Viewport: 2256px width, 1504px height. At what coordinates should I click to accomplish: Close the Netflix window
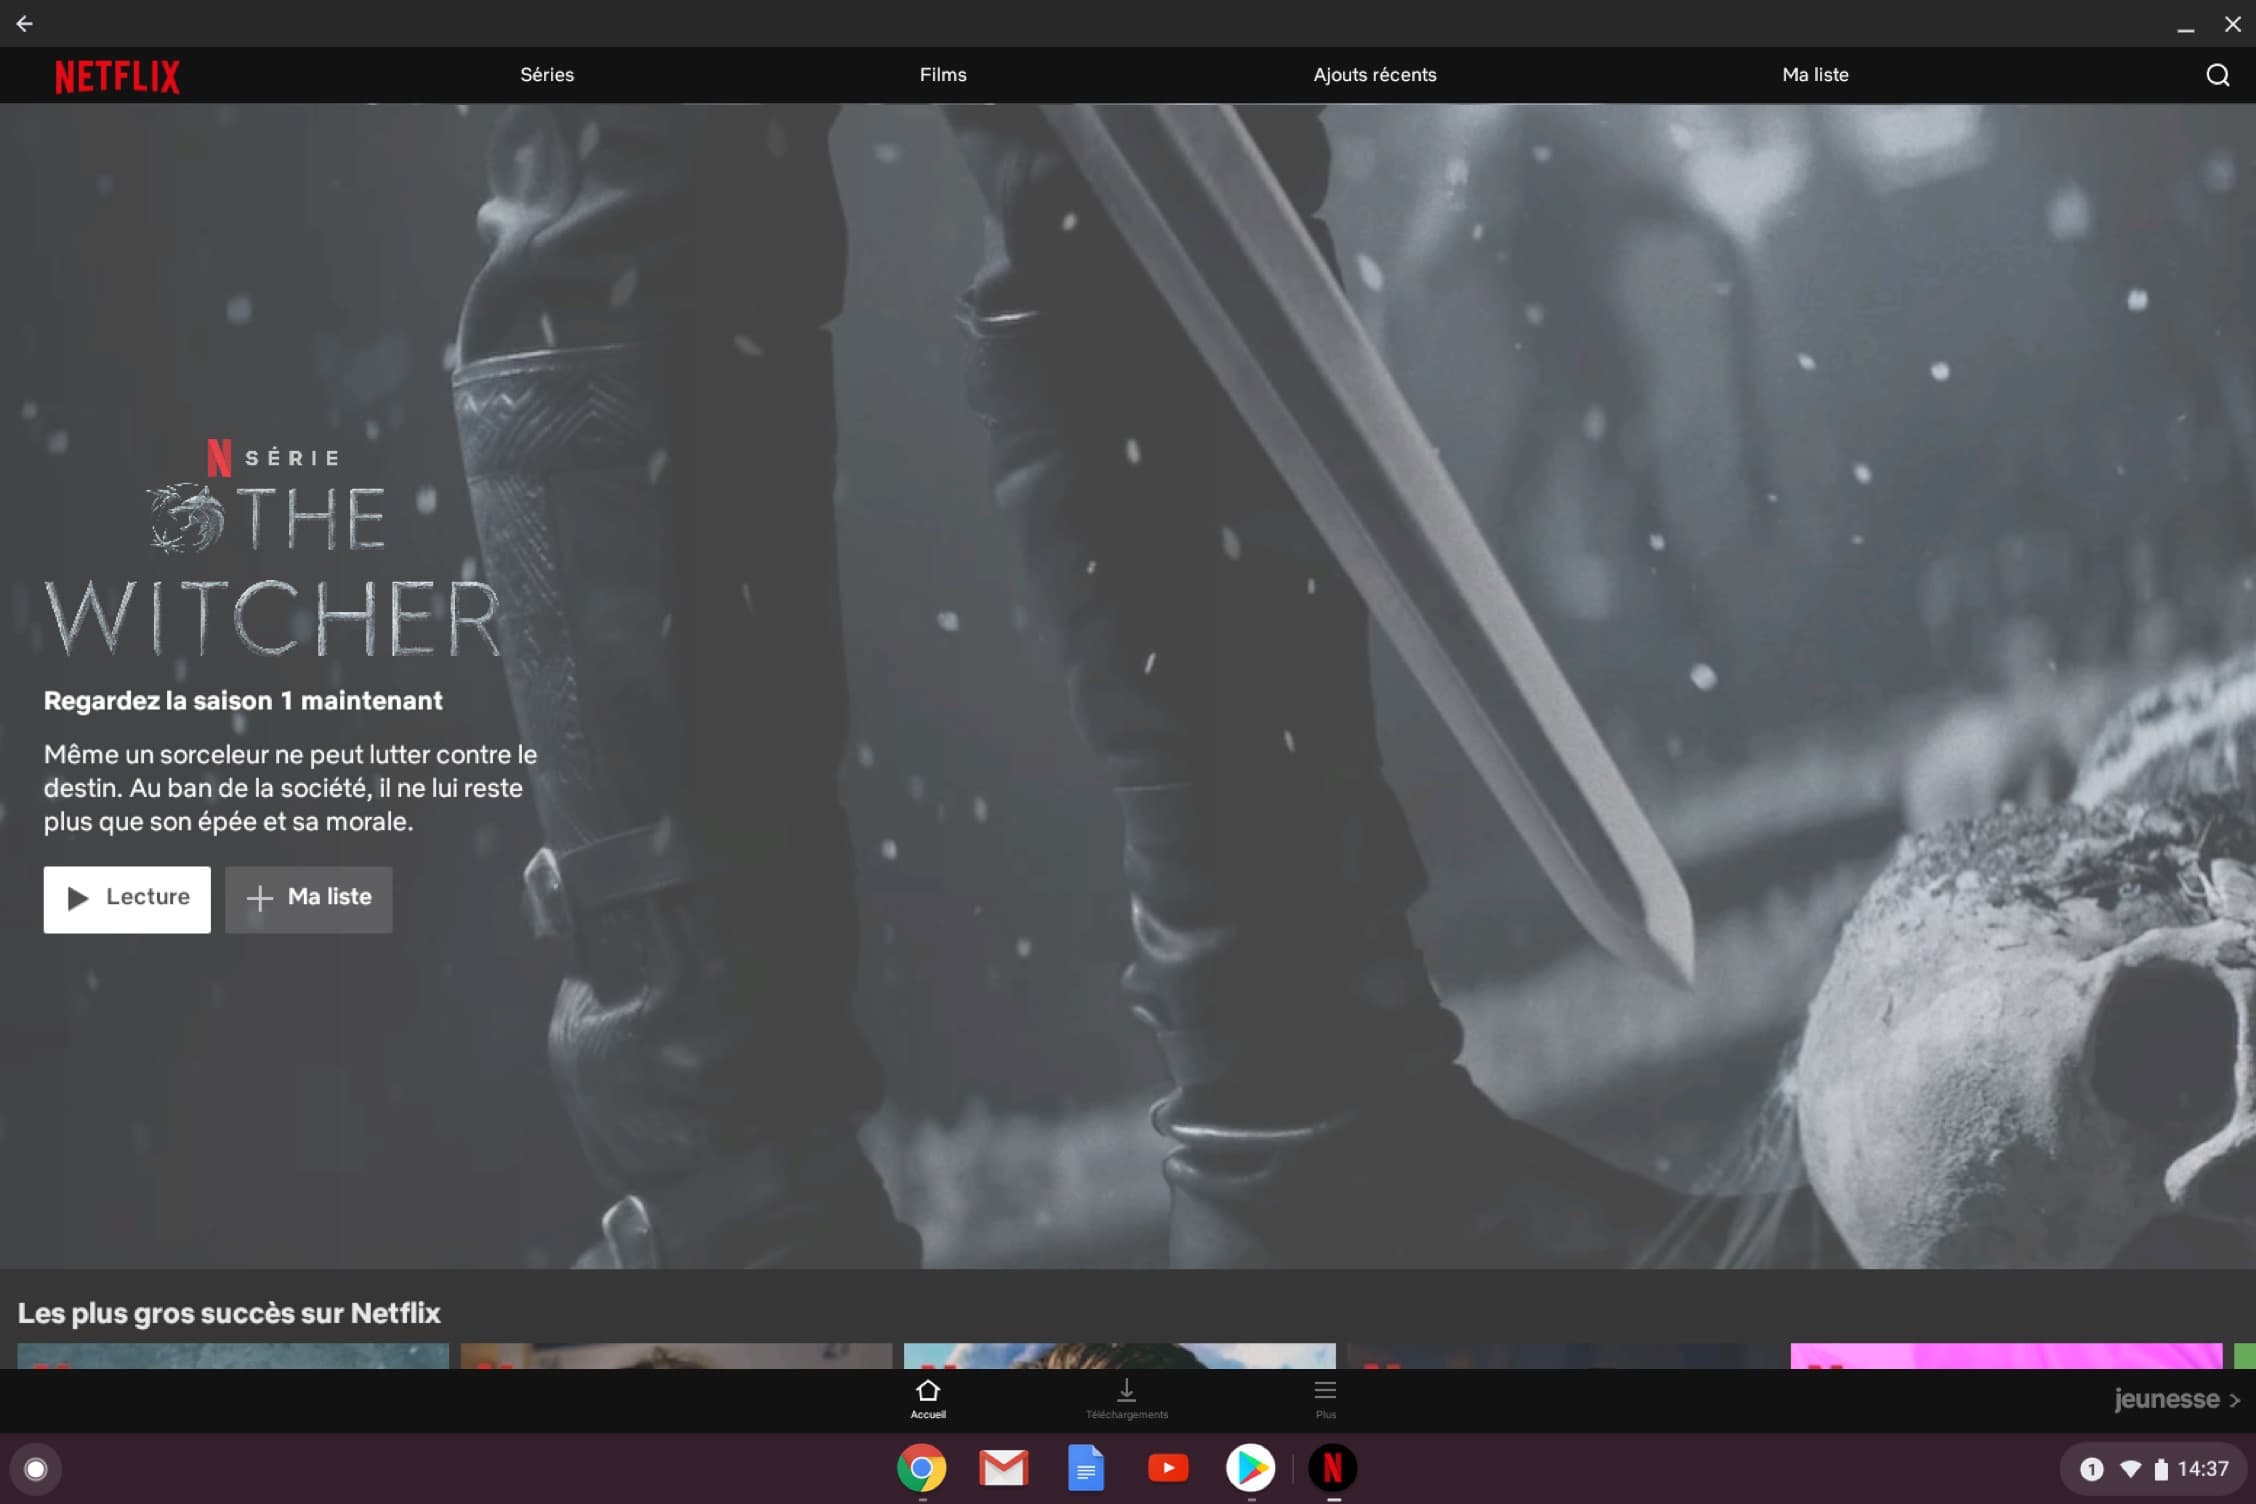[2233, 24]
